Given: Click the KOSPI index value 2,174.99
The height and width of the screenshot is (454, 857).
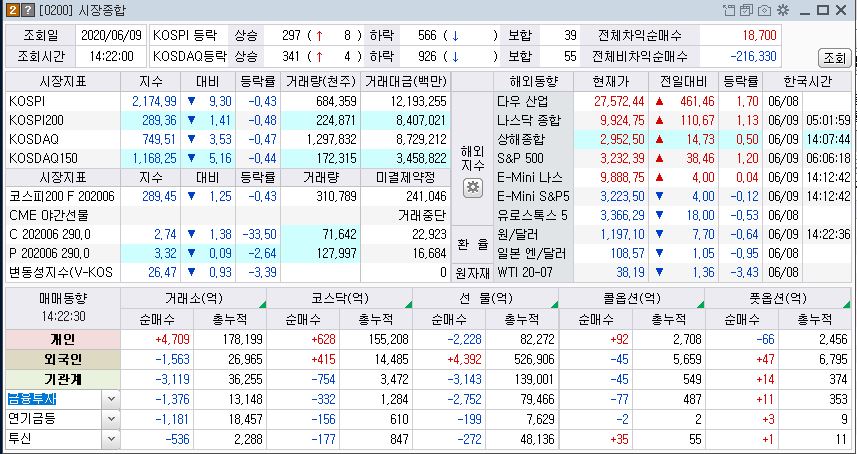Looking at the screenshot, I should pos(154,101).
